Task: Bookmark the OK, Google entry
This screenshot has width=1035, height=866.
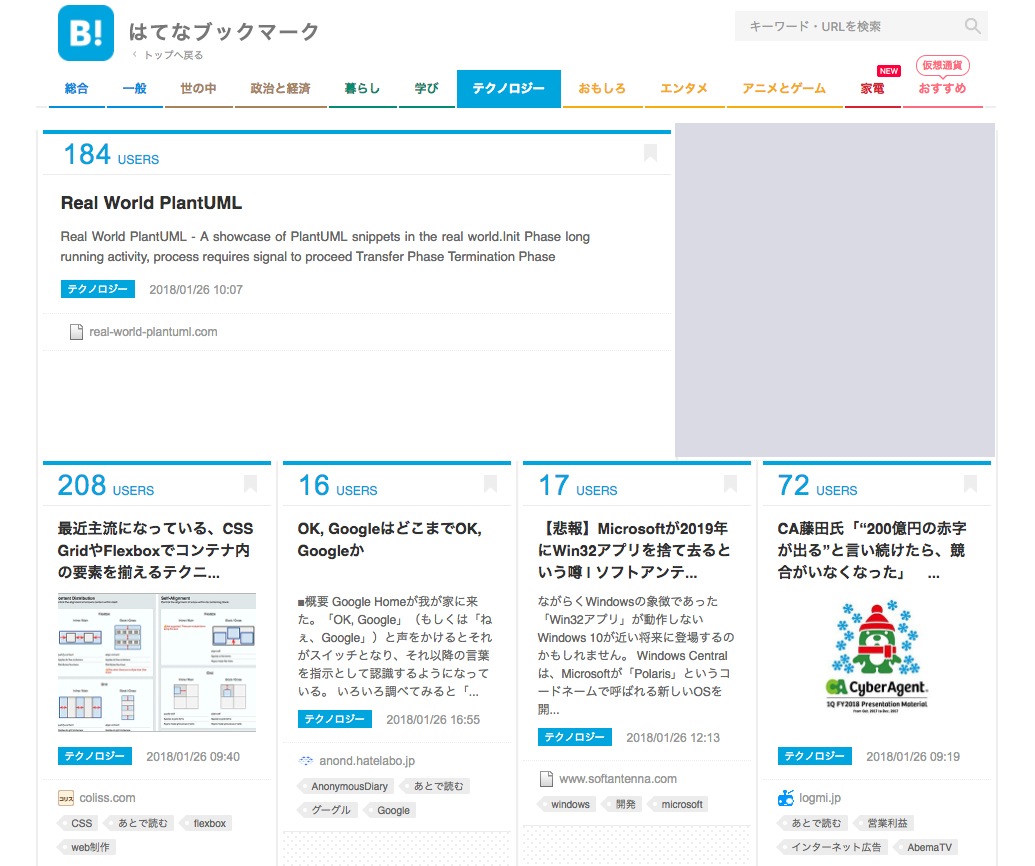Action: click(490, 484)
